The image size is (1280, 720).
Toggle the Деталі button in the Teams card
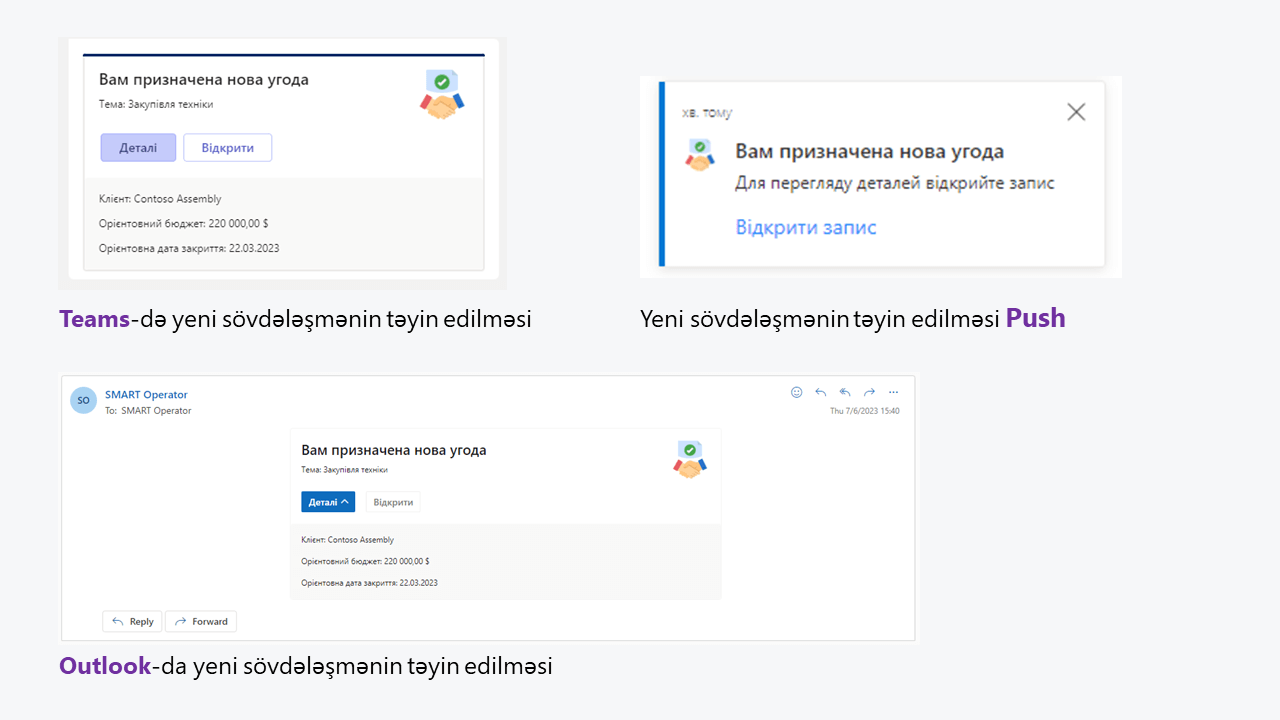[138, 148]
